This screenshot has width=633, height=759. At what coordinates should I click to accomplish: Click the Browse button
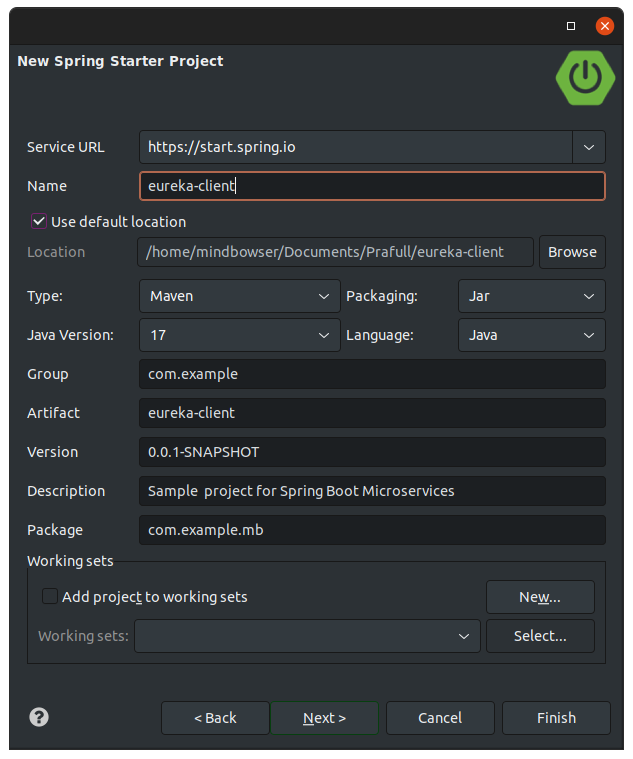[x=572, y=252]
